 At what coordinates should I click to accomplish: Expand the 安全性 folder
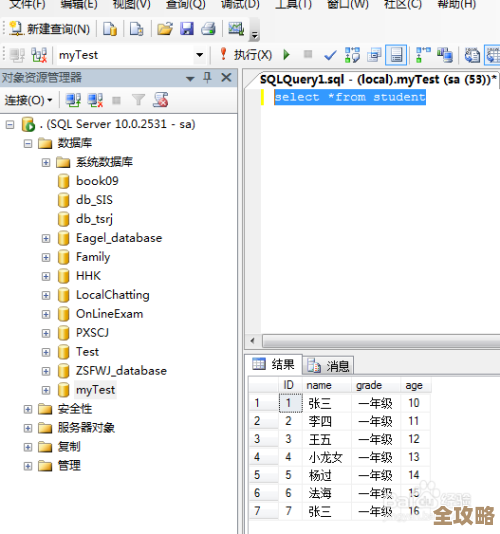click(28, 409)
